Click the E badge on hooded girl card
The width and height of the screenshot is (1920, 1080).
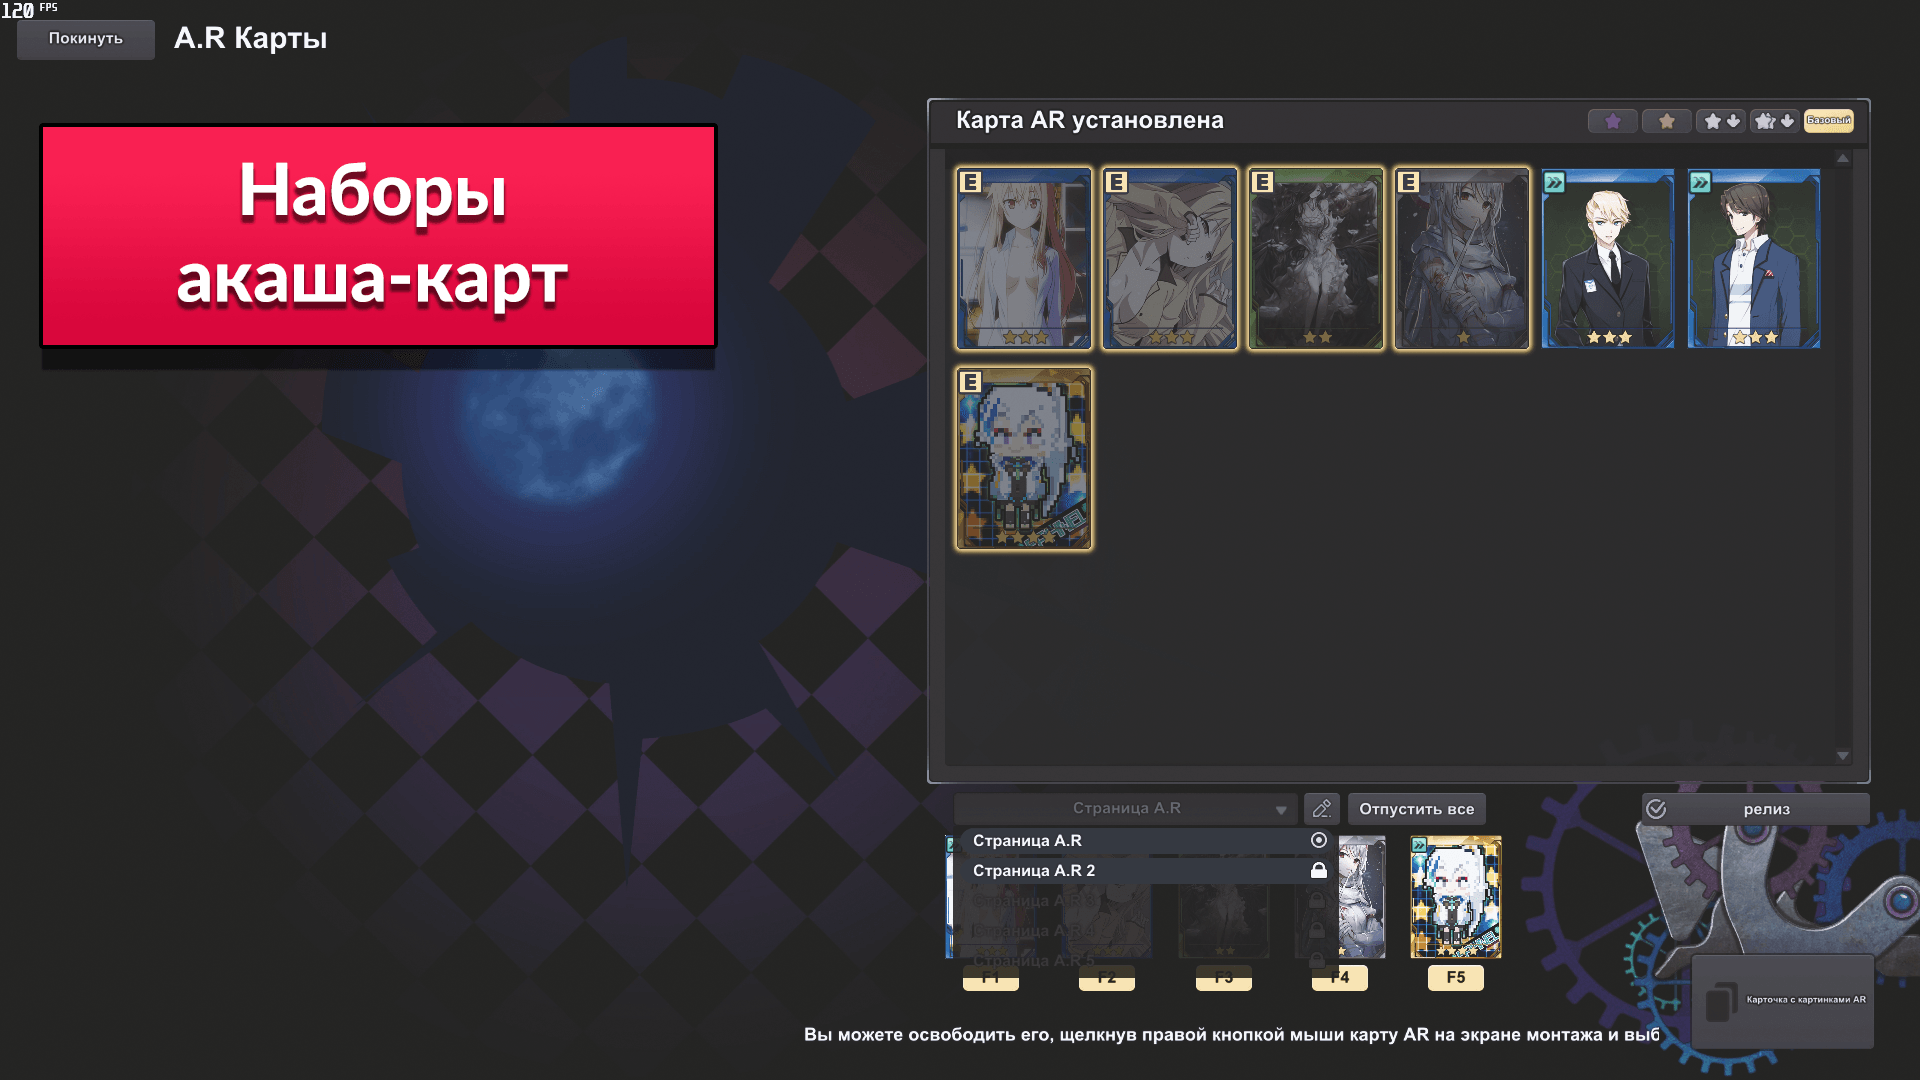click(x=1408, y=182)
